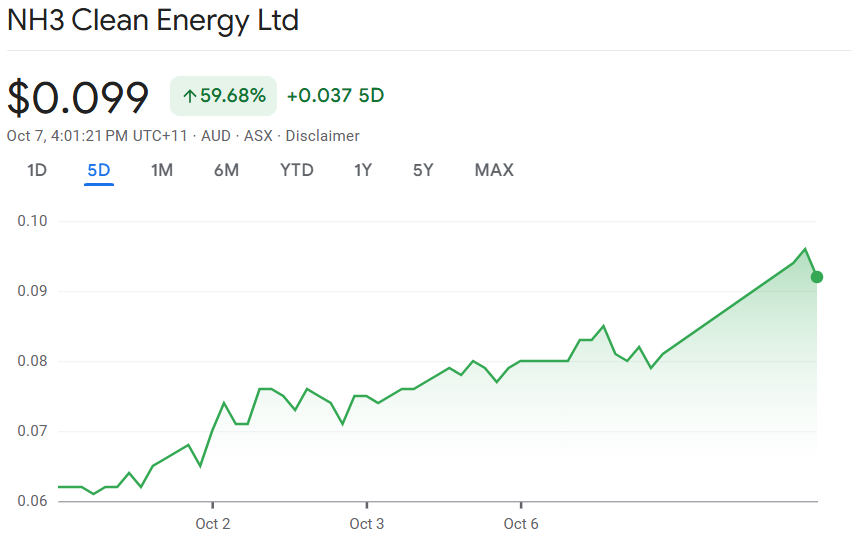Show the YTD price chart

(x=297, y=170)
